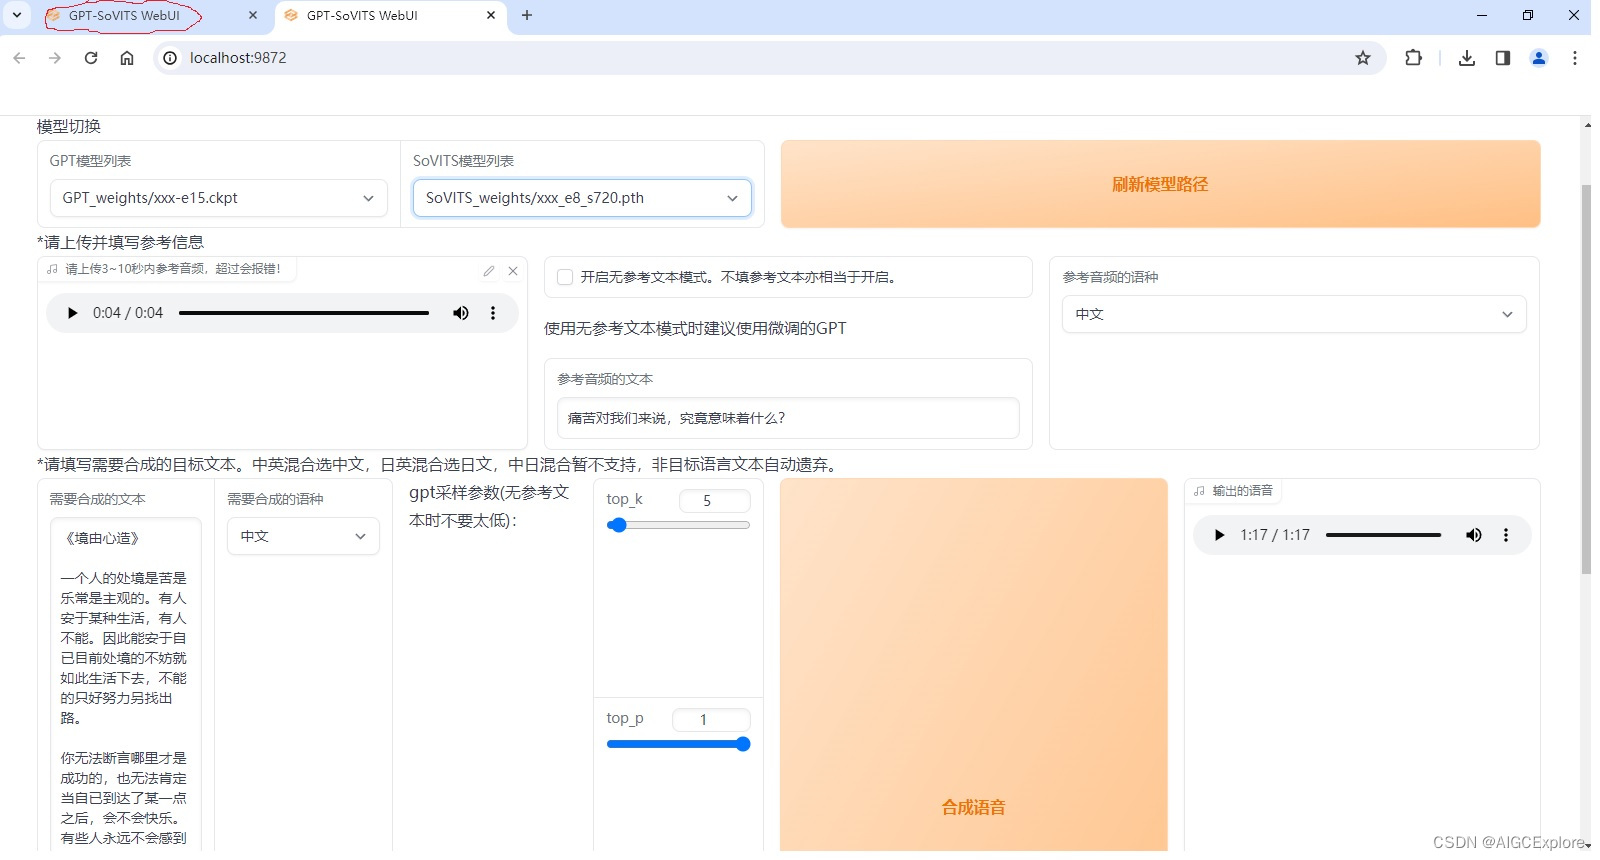The image size is (1600, 860).
Task: Remove the uploaded reference audio
Action: [x=513, y=271]
